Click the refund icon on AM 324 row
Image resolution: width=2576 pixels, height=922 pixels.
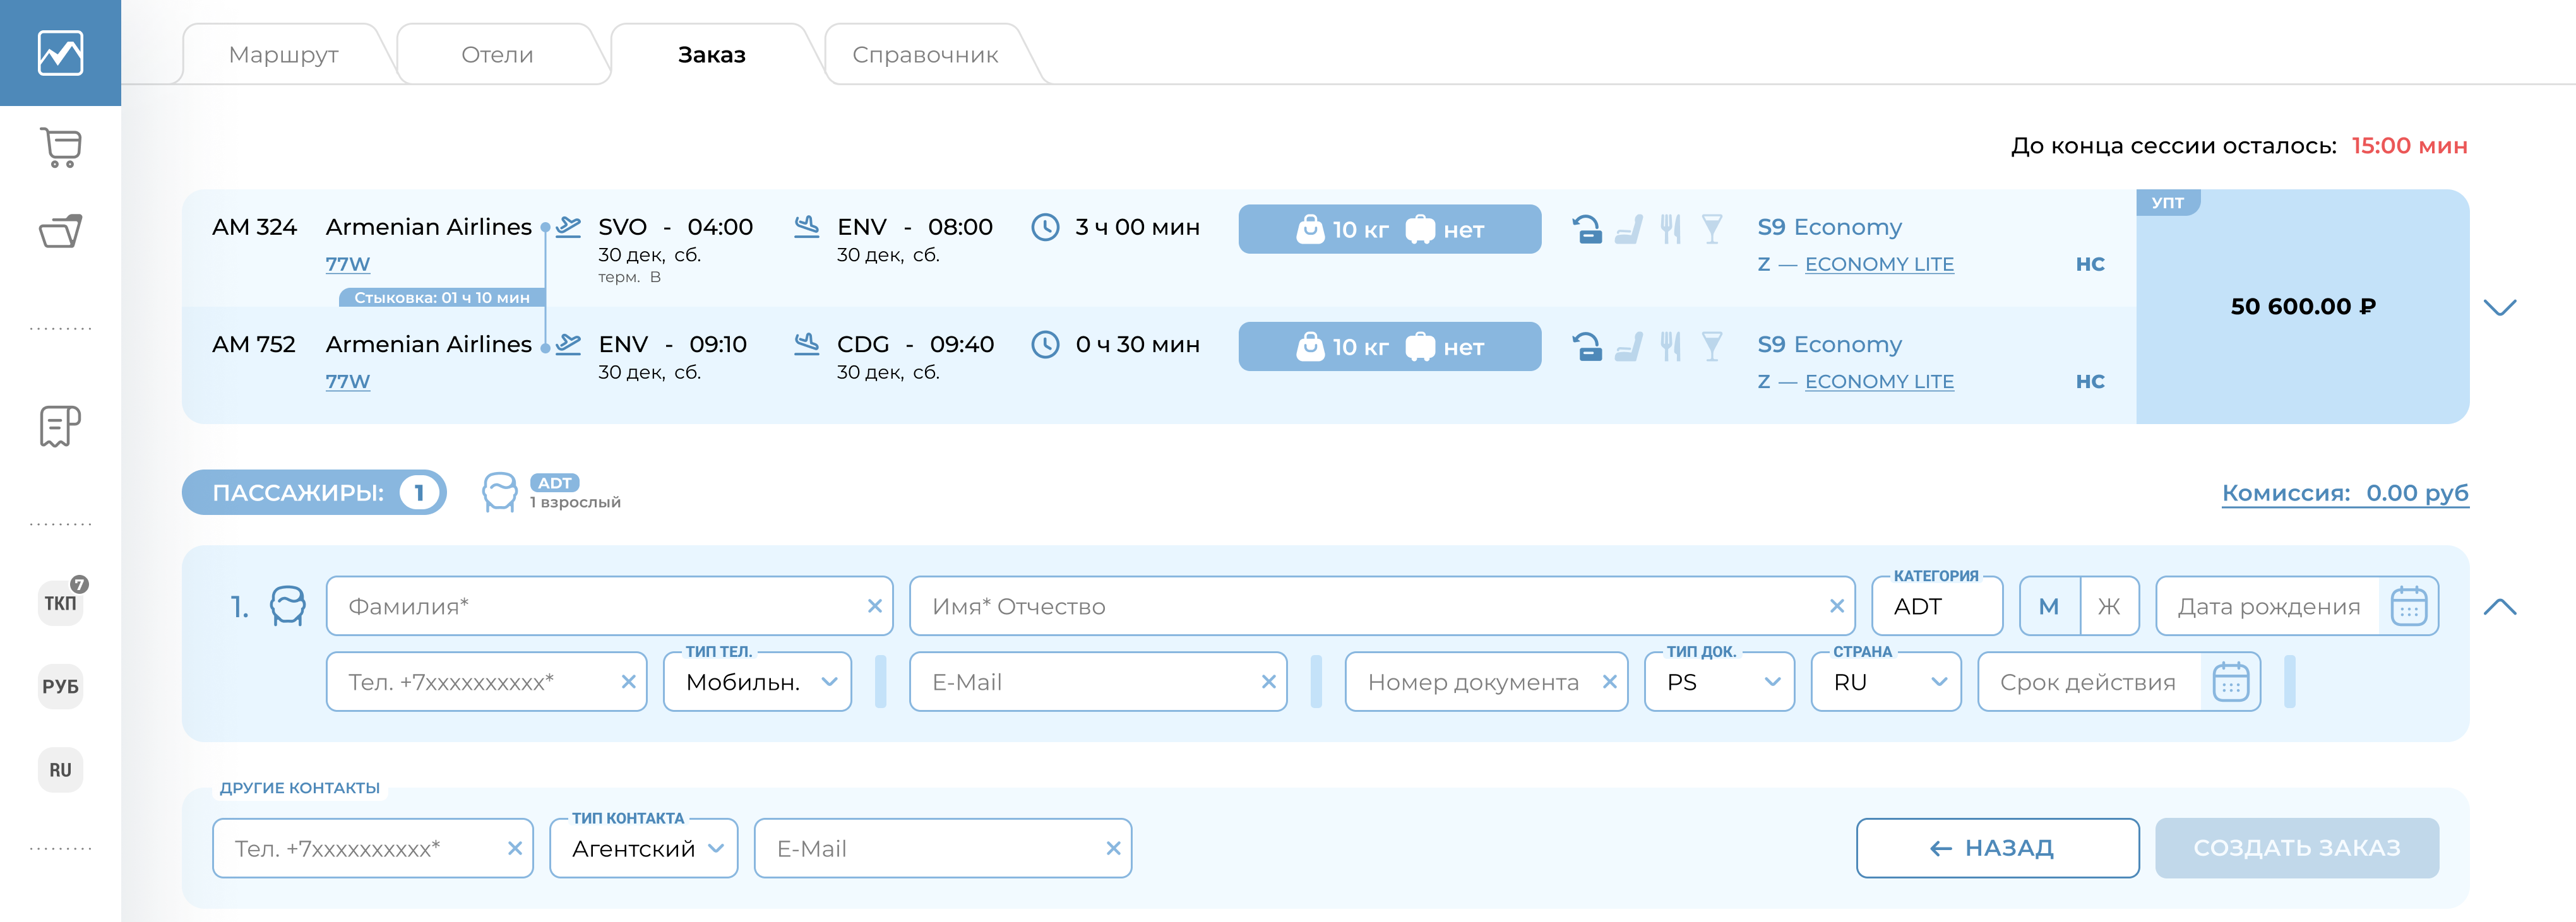point(1586,229)
